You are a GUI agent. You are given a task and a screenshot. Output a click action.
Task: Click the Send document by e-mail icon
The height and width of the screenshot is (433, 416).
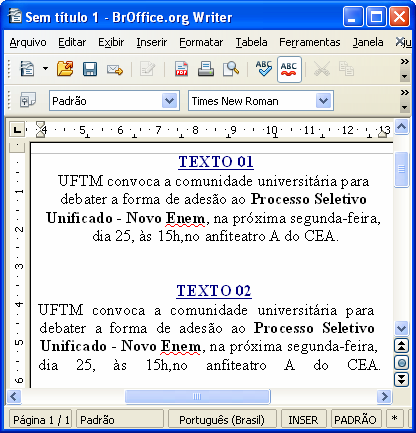(x=115, y=70)
